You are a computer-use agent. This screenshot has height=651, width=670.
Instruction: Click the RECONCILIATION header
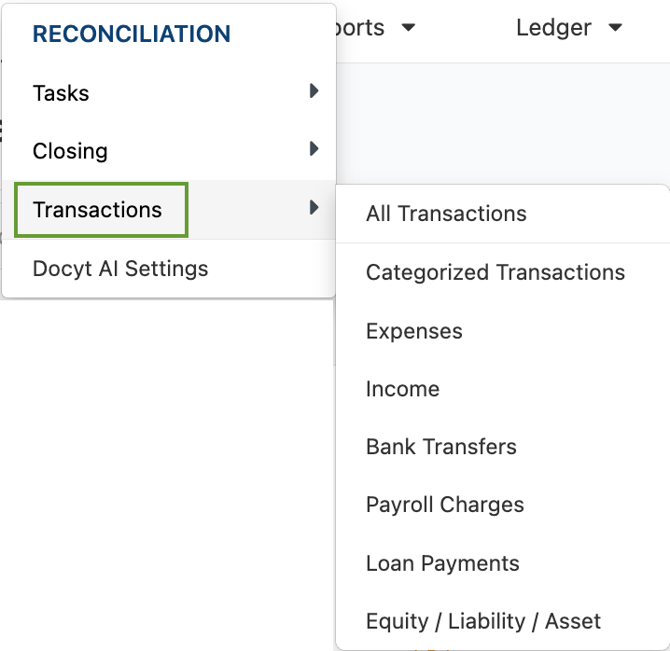click(x=132, y=34)
